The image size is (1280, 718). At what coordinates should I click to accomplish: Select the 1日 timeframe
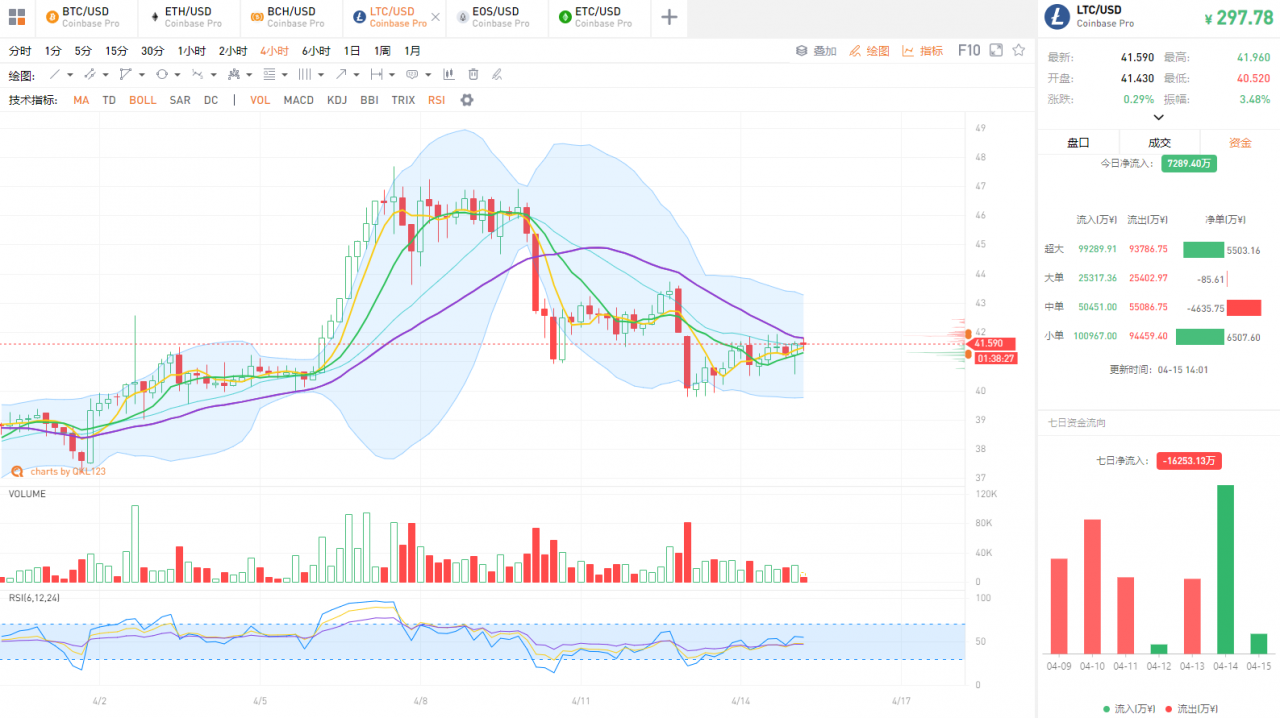tap(352, 51)
